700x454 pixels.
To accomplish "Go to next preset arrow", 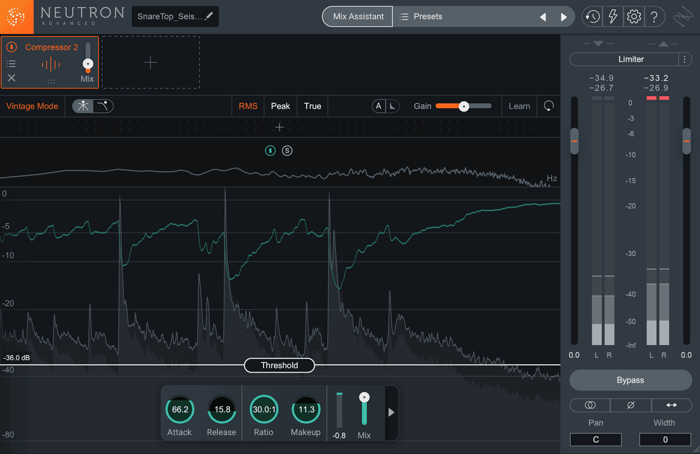I will [564, 17].
